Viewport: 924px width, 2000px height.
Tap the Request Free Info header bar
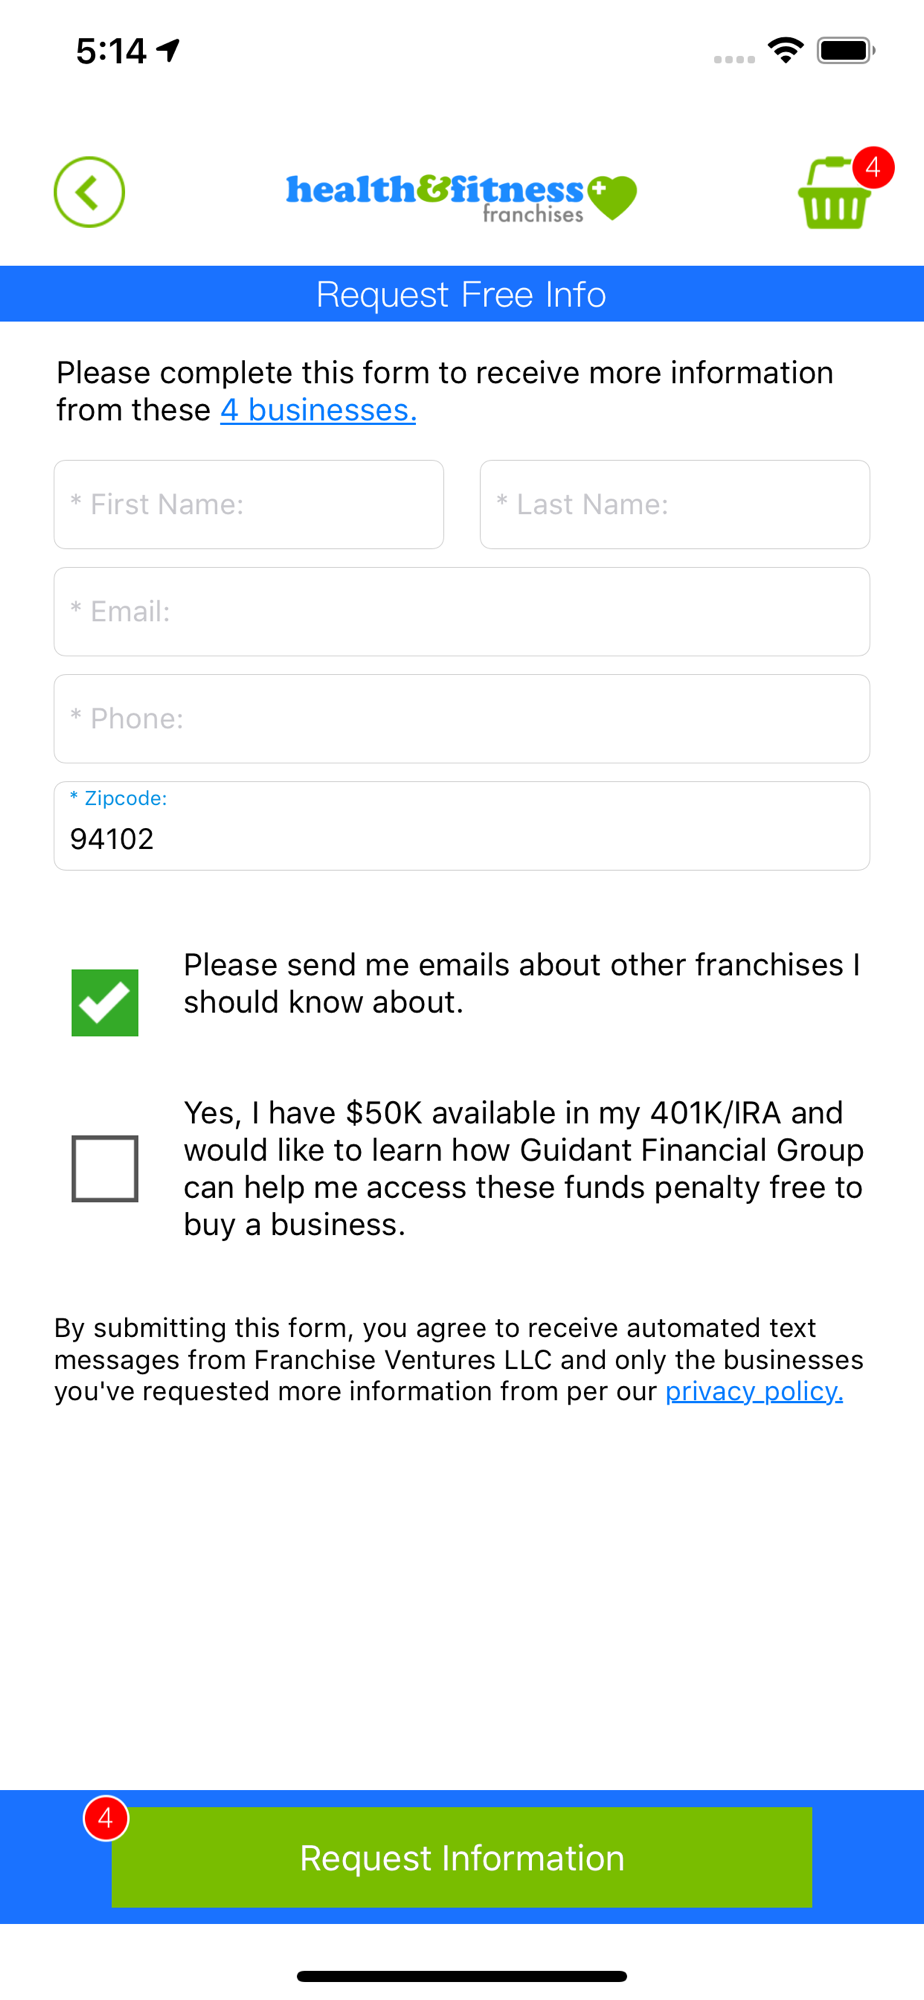pos(462,294)
